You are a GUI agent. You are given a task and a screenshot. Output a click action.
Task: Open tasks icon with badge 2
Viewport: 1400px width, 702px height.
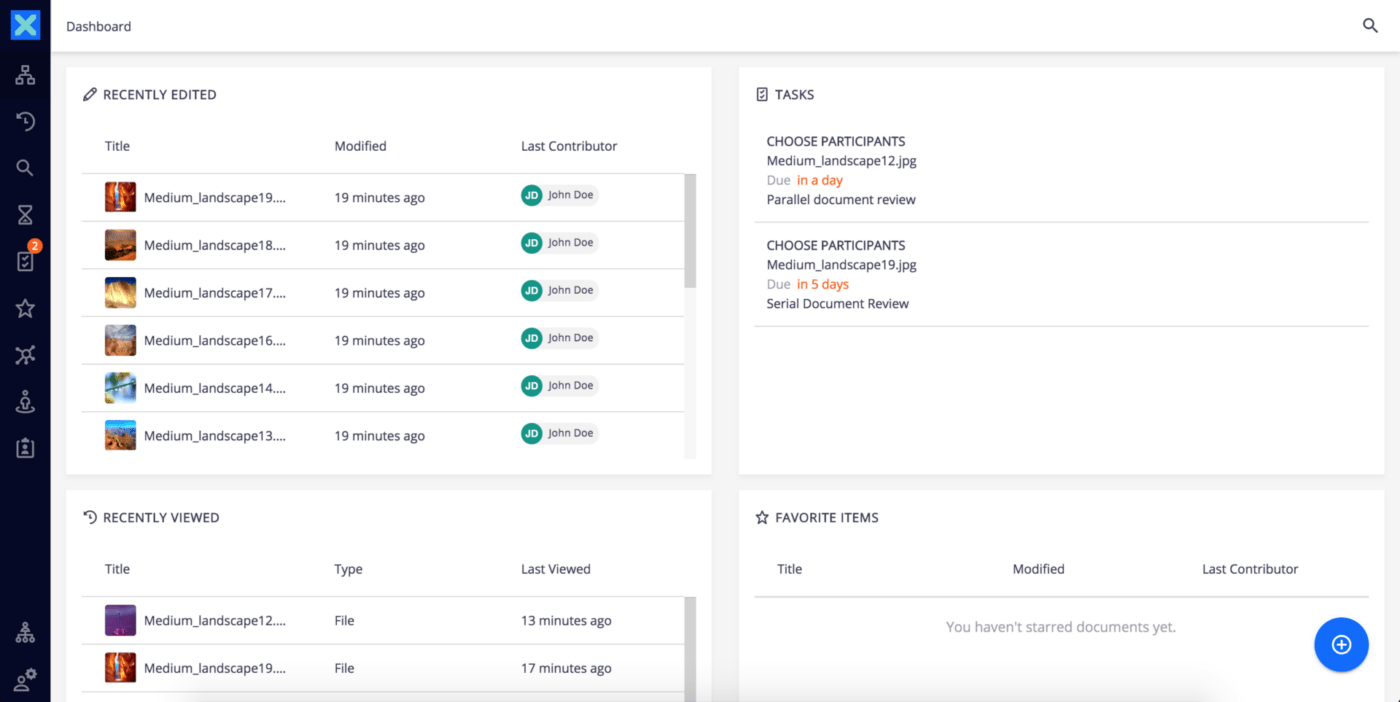click(25, 261)
